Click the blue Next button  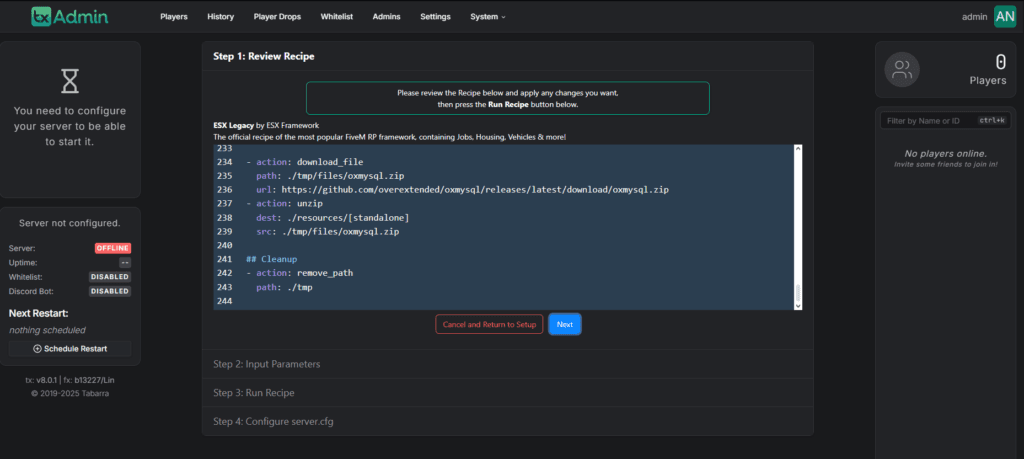pos(564,324)
